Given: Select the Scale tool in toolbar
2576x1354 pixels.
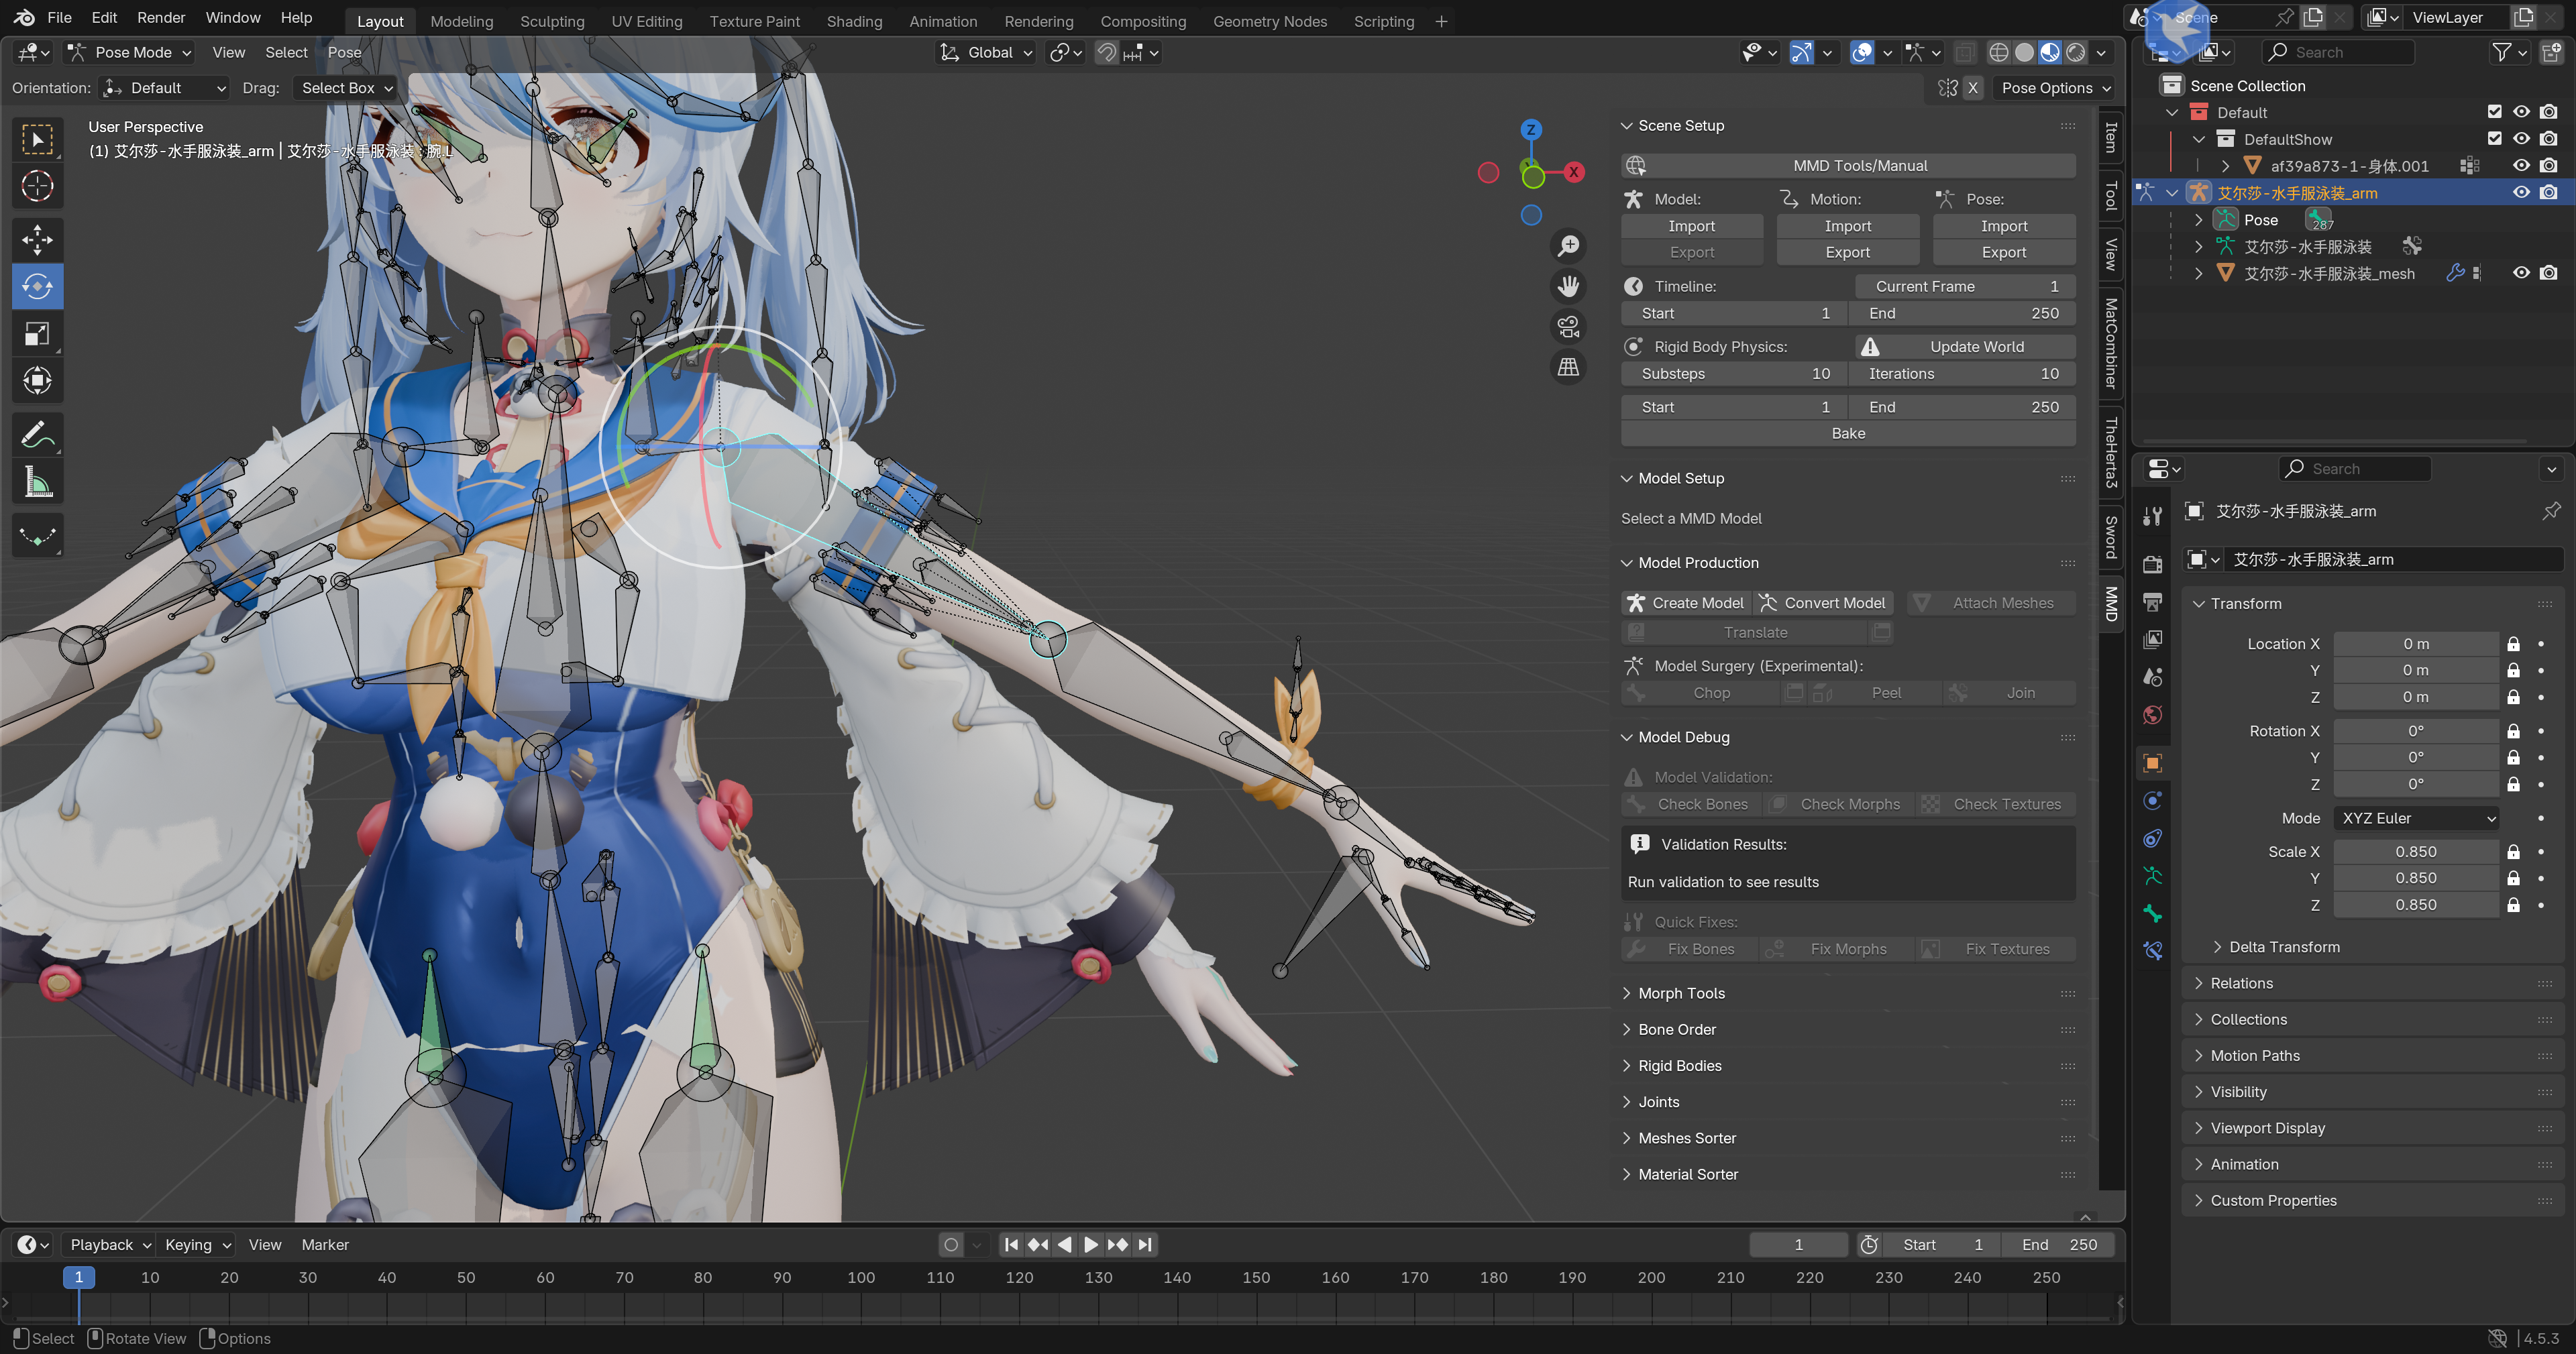Looking at the screenshot, I should (37, 333).
